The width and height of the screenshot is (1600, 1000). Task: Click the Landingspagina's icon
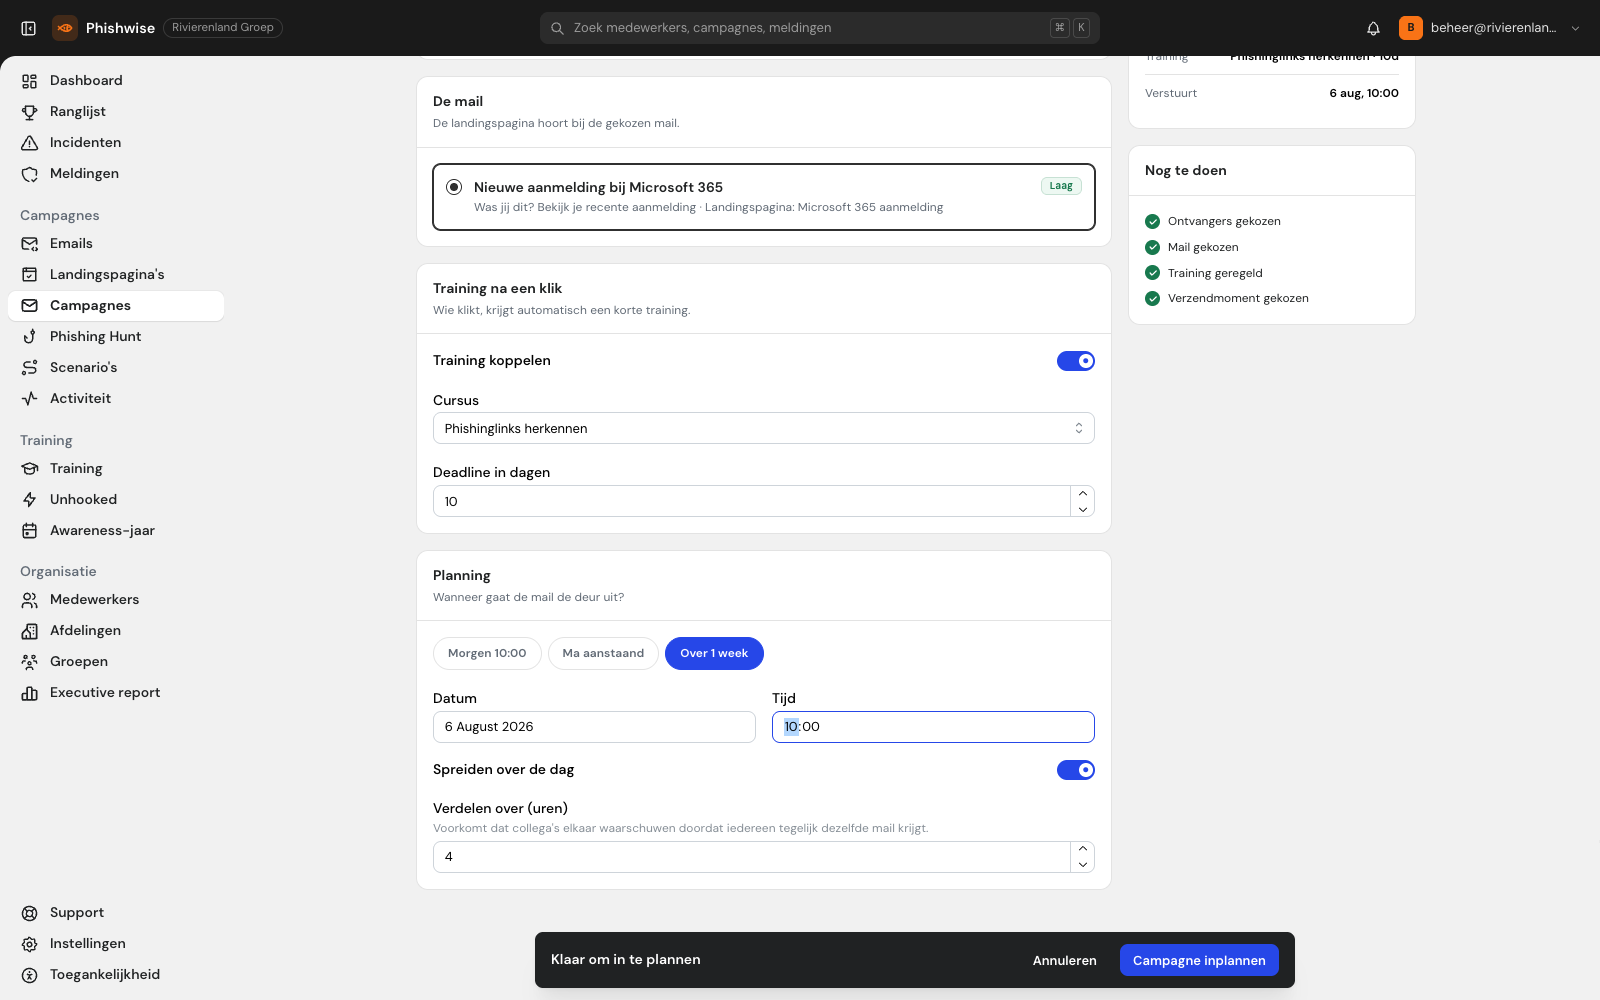point(30,275)
